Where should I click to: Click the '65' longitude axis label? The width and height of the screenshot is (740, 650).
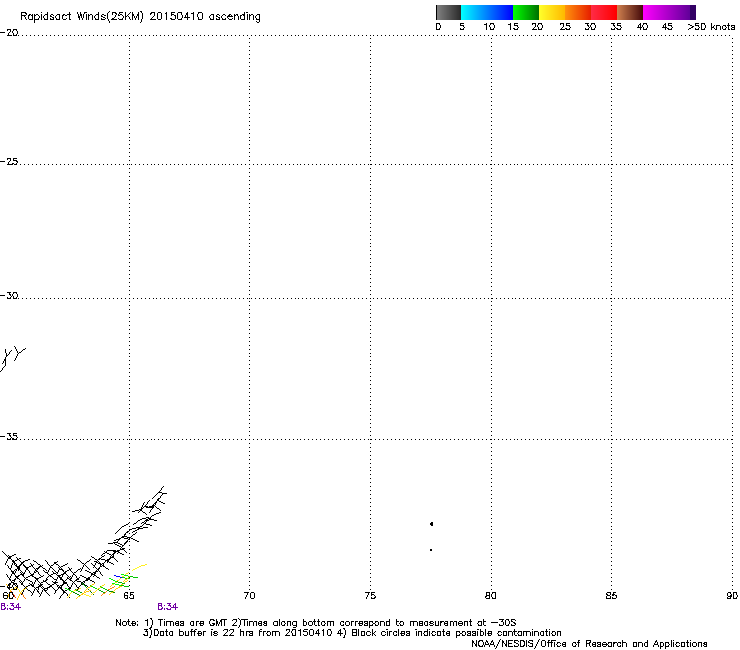[x=128, y=596]
